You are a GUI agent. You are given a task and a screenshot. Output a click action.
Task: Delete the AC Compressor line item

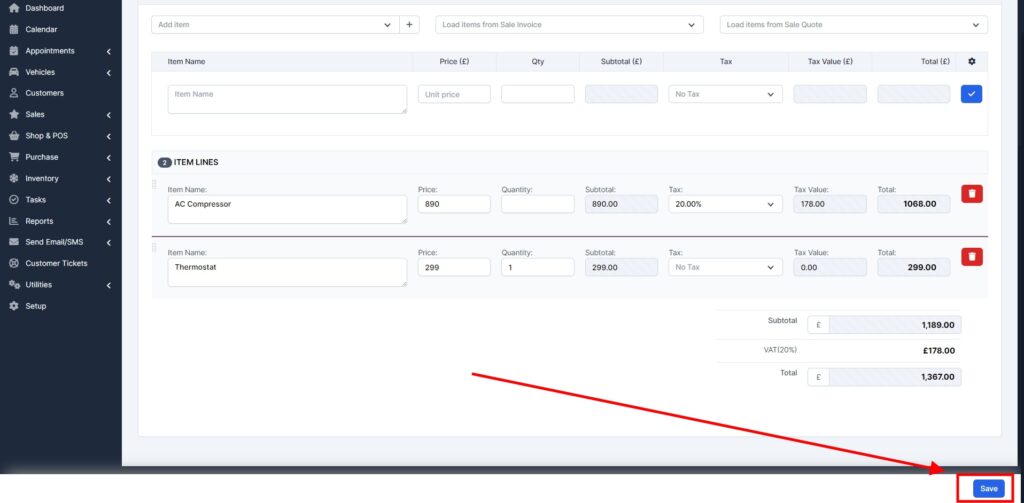971,194
